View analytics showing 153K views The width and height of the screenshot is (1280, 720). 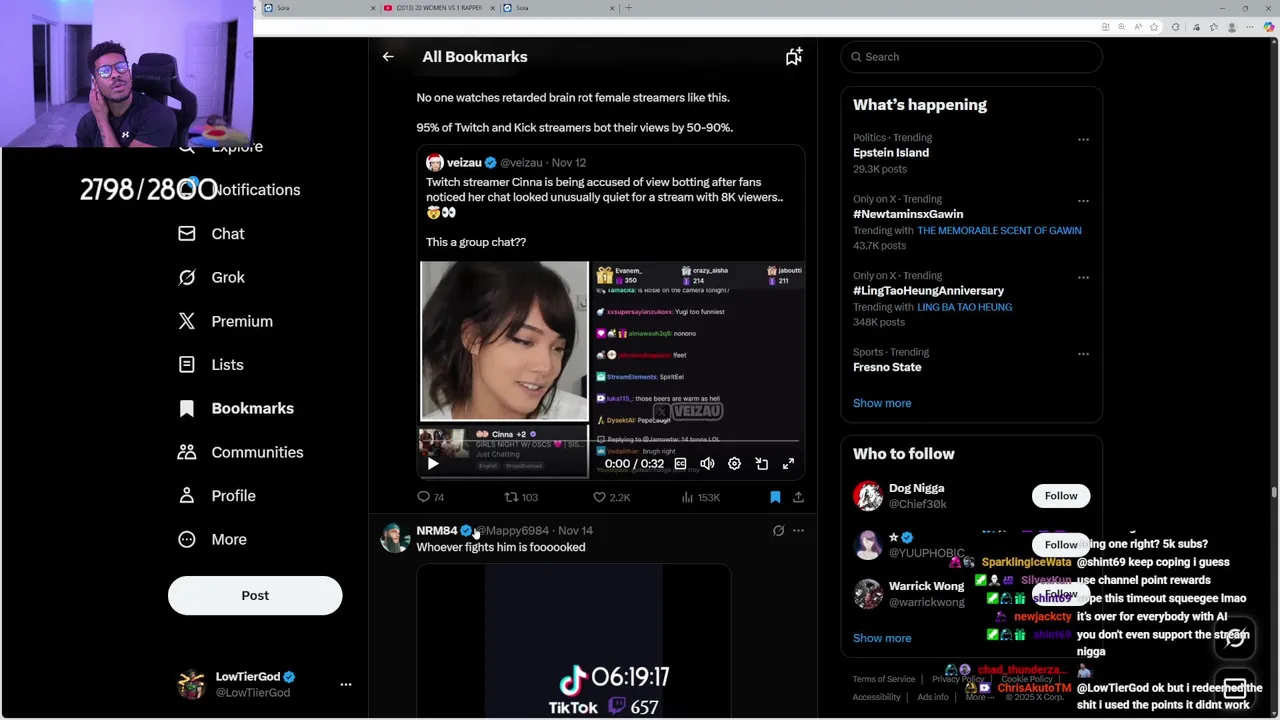click(x=700, y=497)
